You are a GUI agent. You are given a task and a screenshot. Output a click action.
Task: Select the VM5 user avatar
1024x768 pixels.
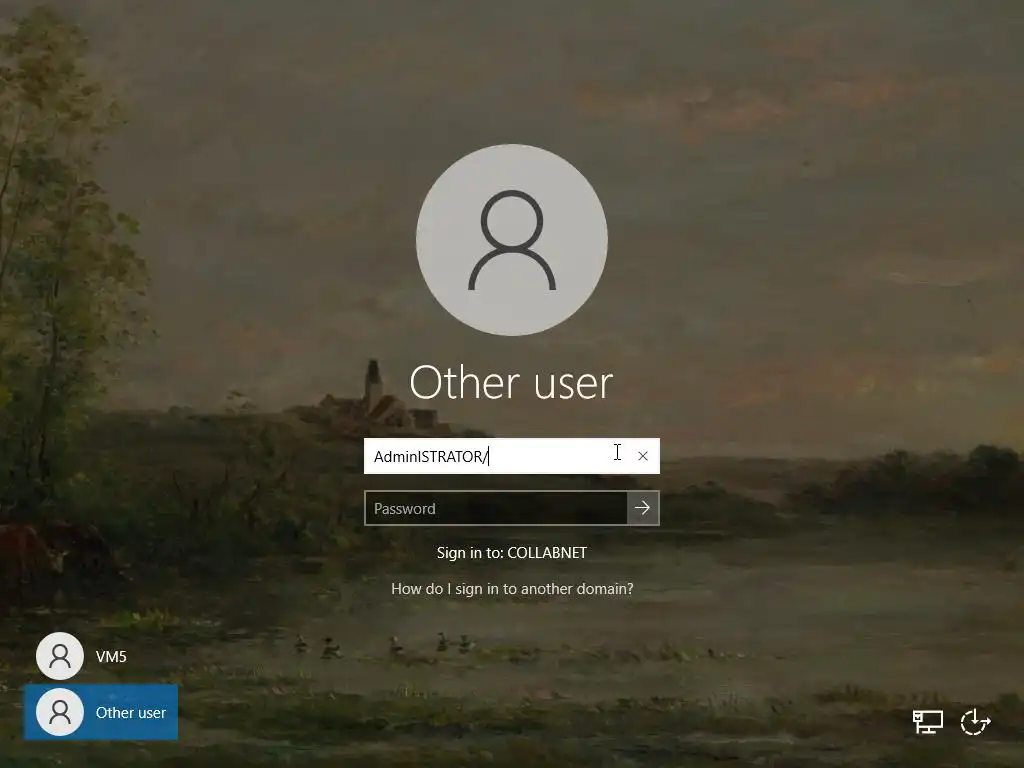pyautogui.click(x=59, y=656)
